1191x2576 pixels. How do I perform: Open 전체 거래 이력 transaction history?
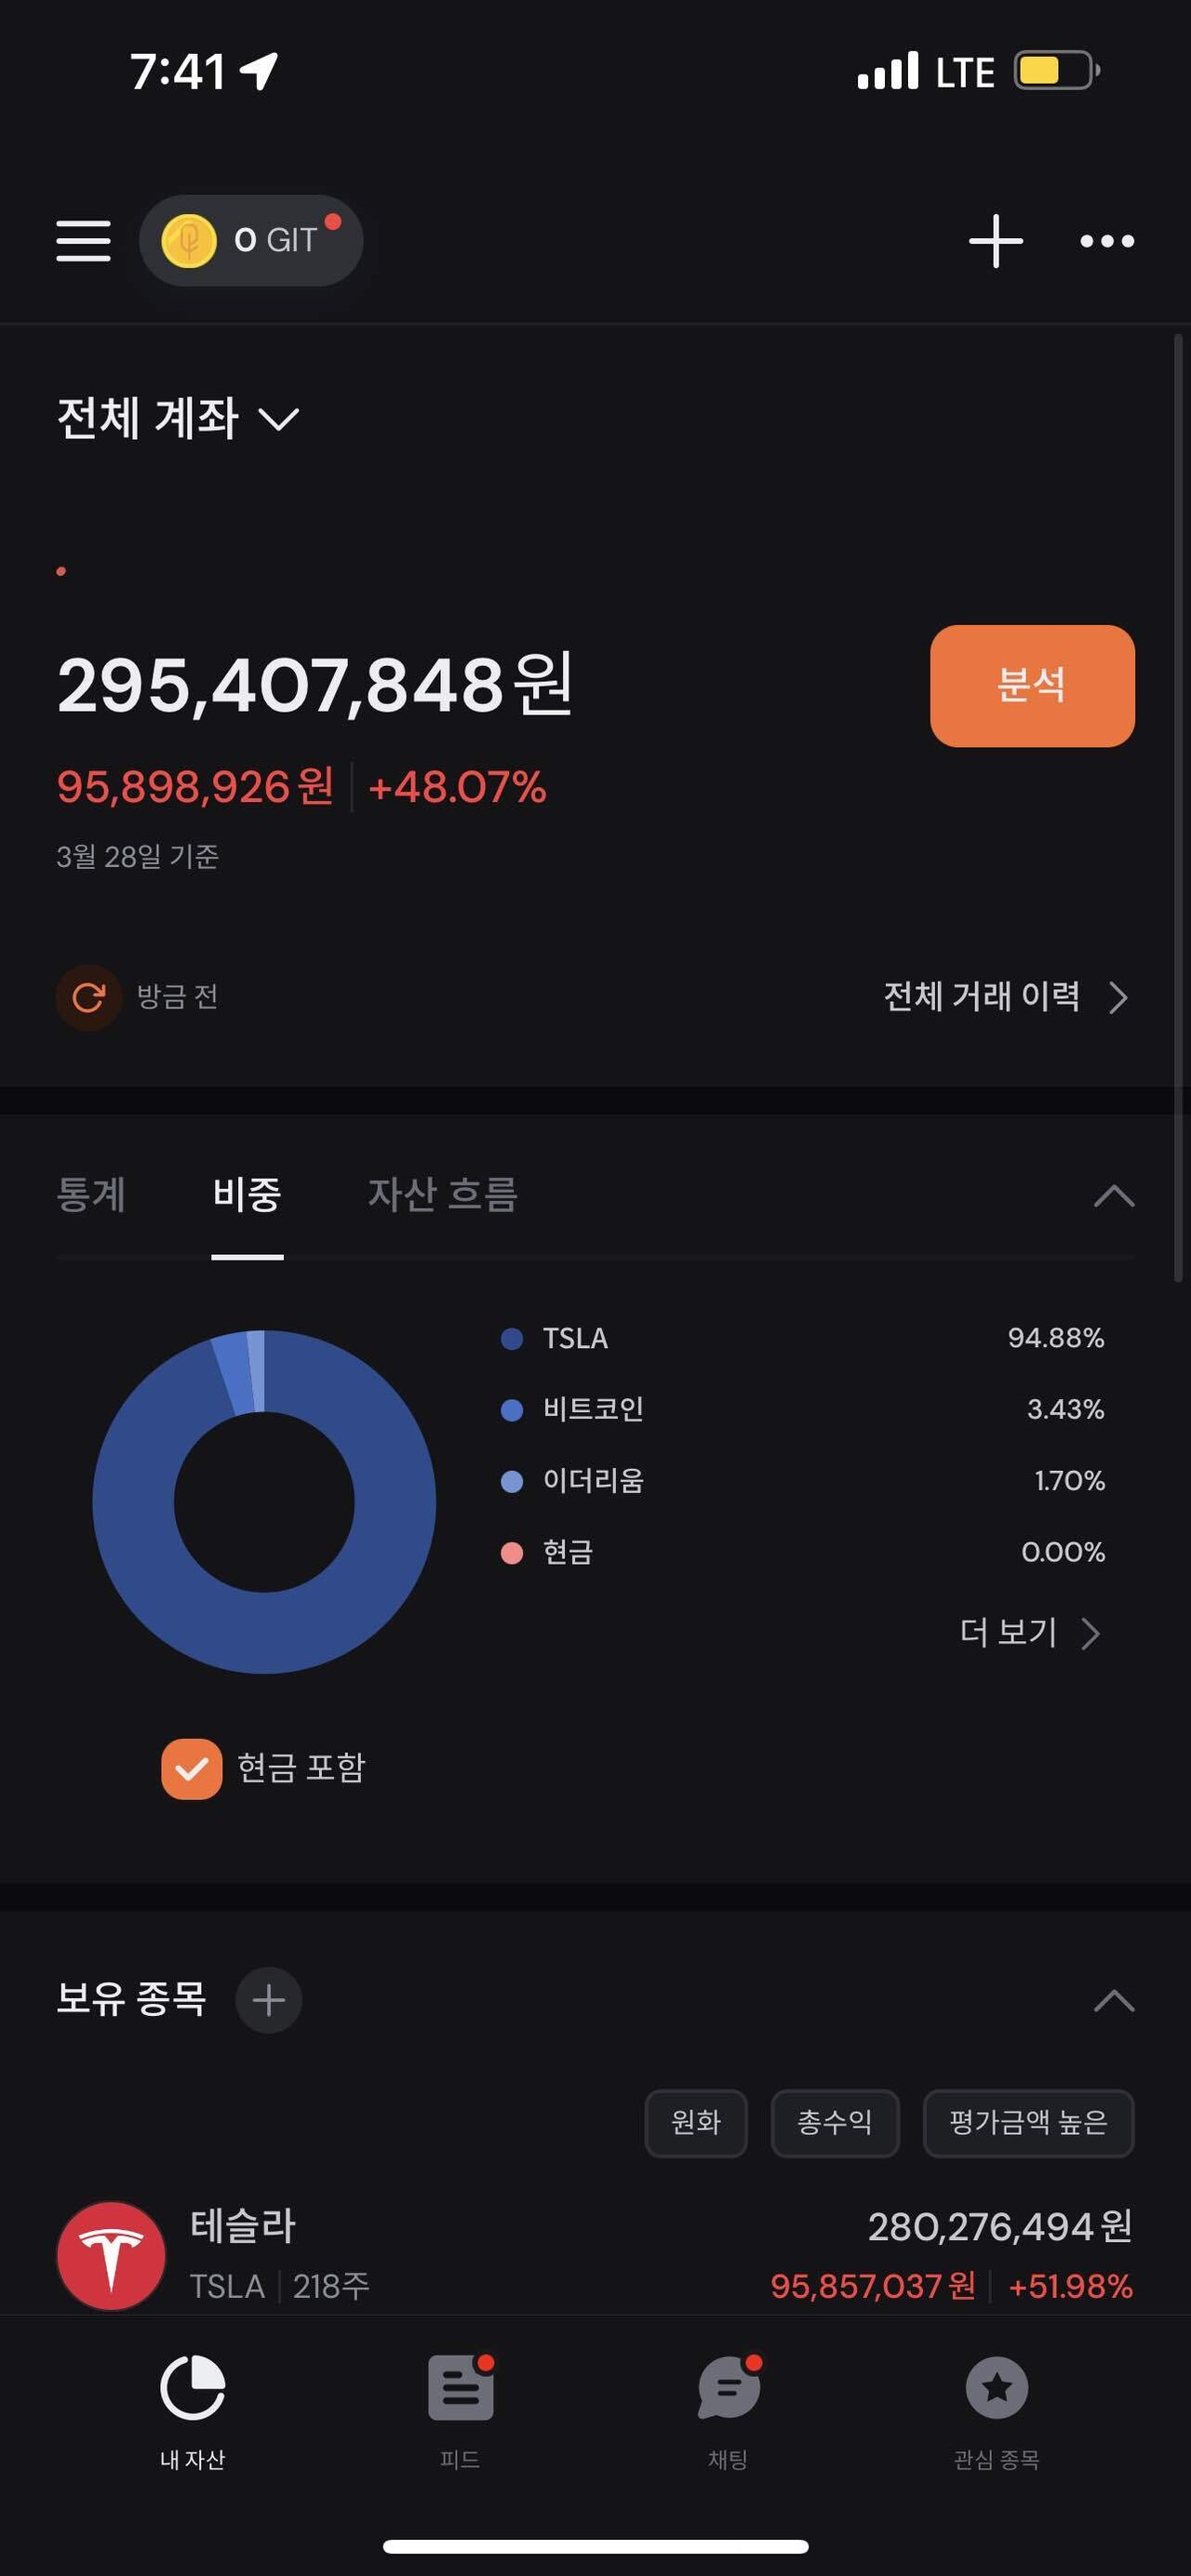coord(1005,997)
